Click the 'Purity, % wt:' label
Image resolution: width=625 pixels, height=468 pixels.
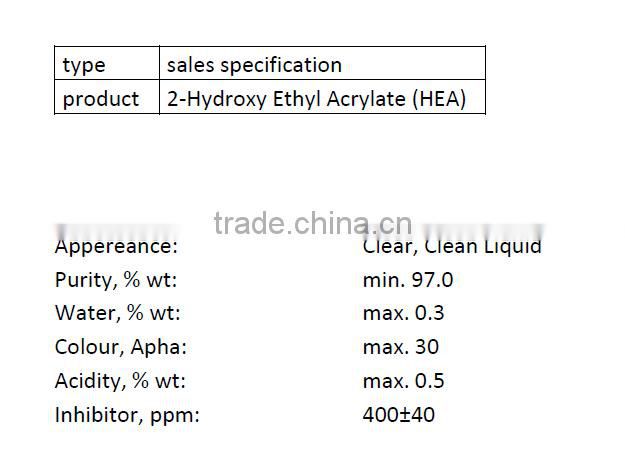pos(115,280)
